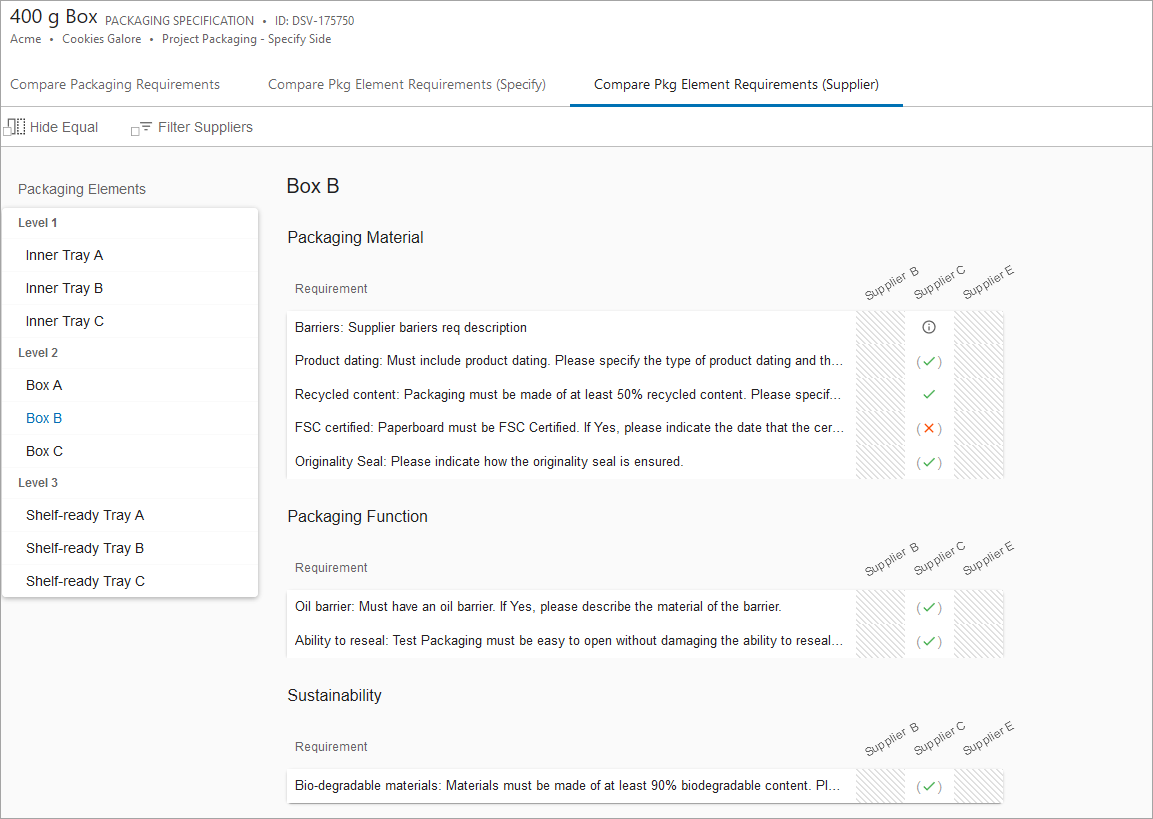Open Box C in the elements list
1153x819 pixels.
pos(130,451)
